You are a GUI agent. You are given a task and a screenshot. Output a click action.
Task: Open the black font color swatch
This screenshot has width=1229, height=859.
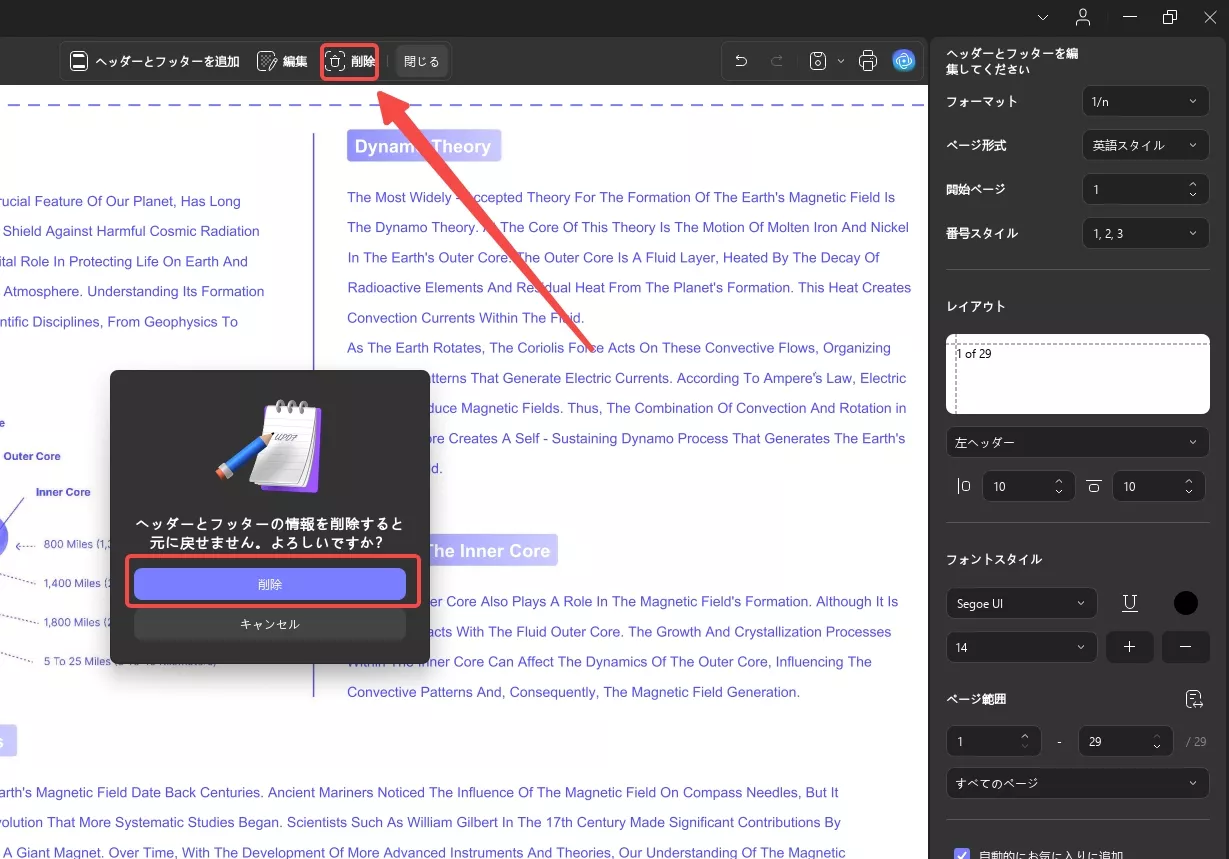(x=1185, y=603)
